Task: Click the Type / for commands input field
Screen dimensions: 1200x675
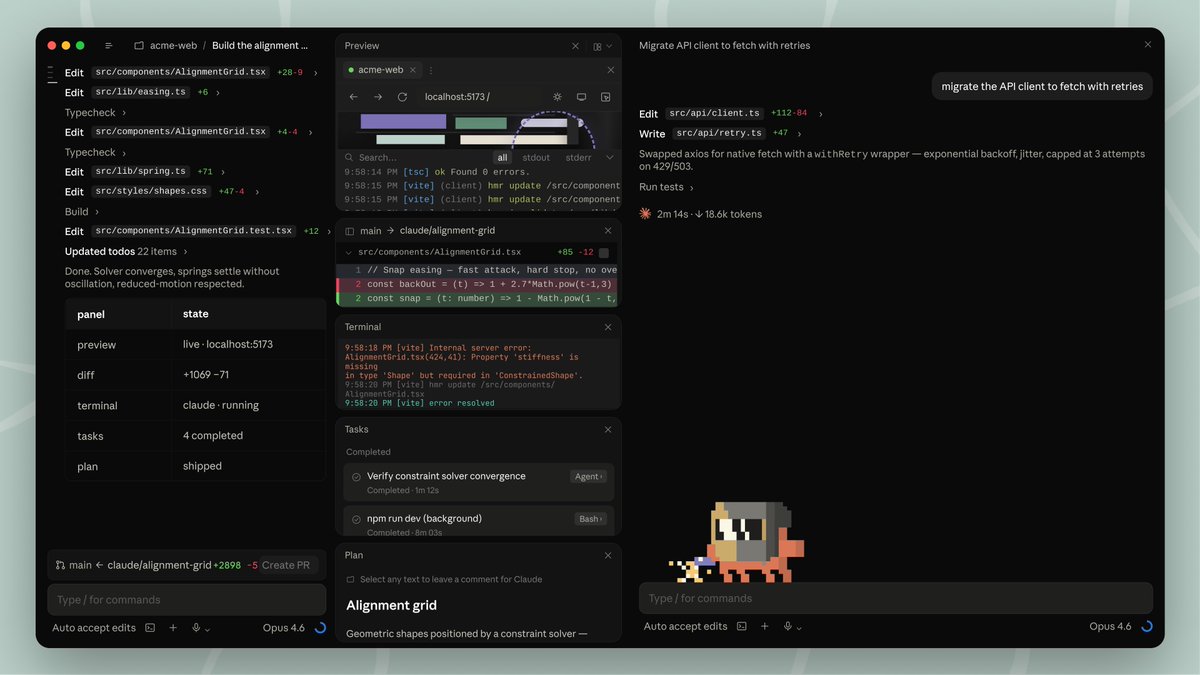Action: [x=186, y=598]
